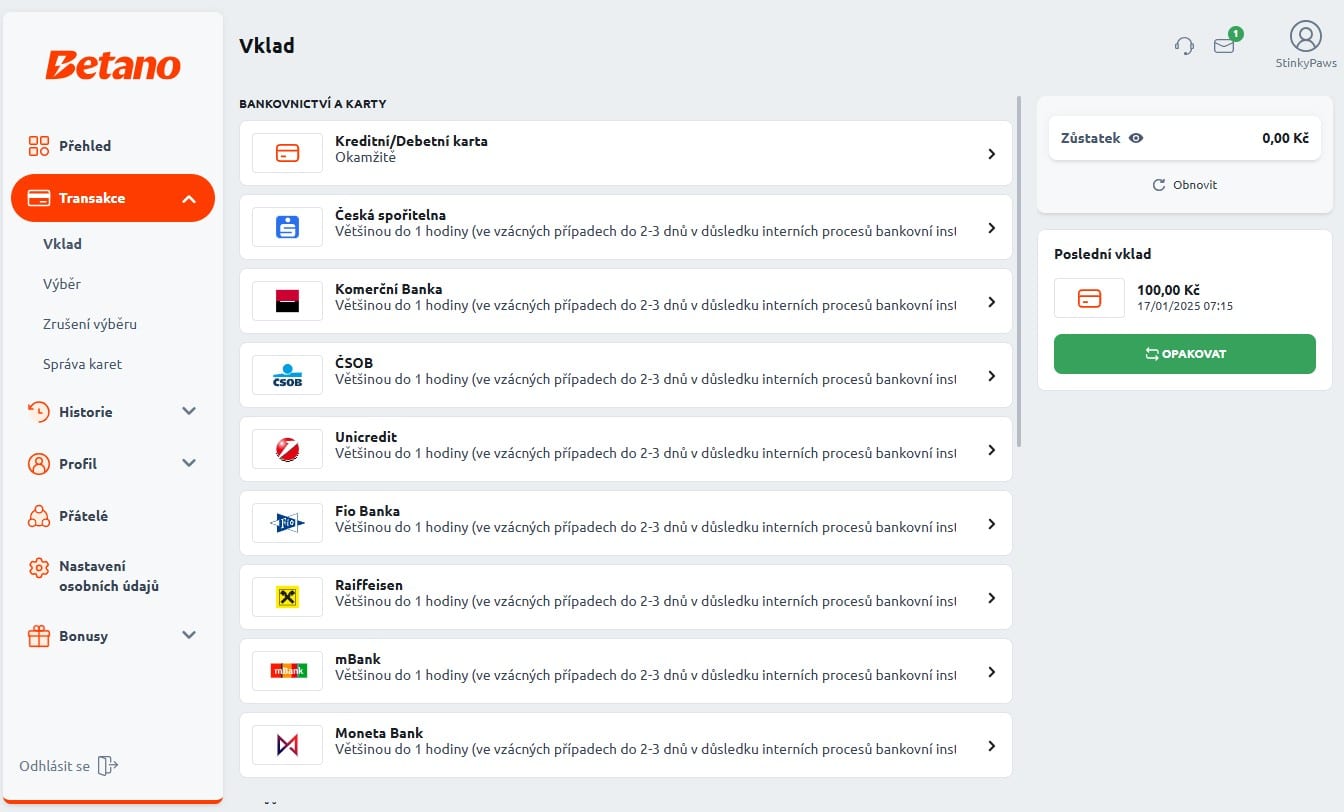This screenshot has height=812, width=1344.
Task: Expand the Bonusy menu chevron
Action: pyautogui.click(x=189, y=636)
